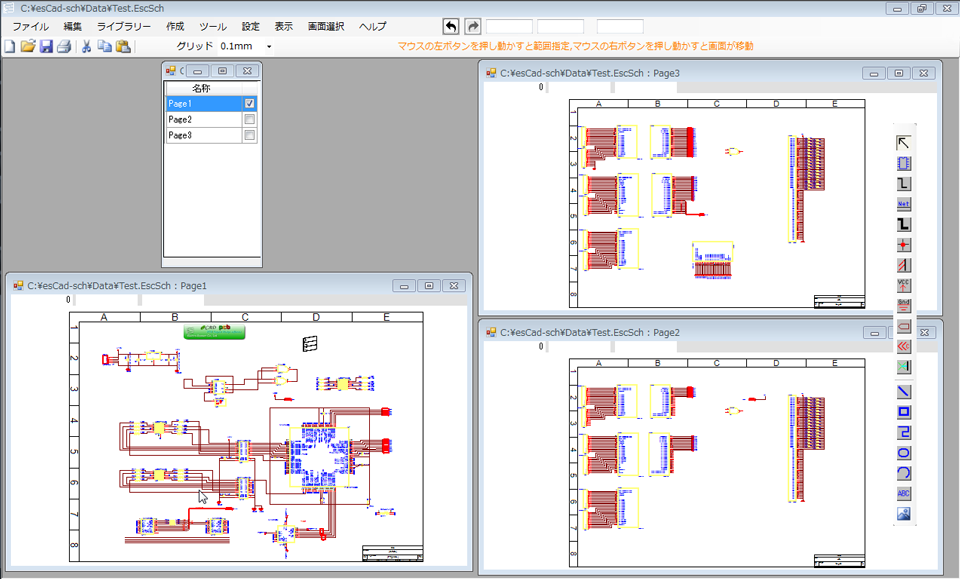Open the grid size 0.1mm dropdown
This screenshot has width=960, height=579.
pyautogui.click(x=269, y=47)
